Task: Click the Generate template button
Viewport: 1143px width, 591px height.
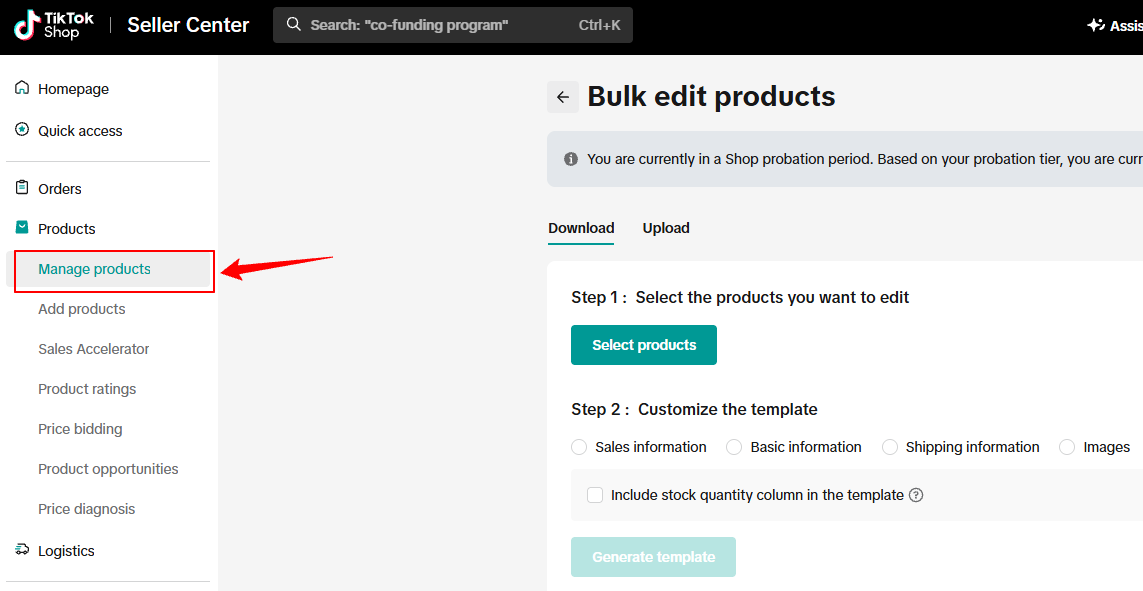Action: (x=653, y=557)
